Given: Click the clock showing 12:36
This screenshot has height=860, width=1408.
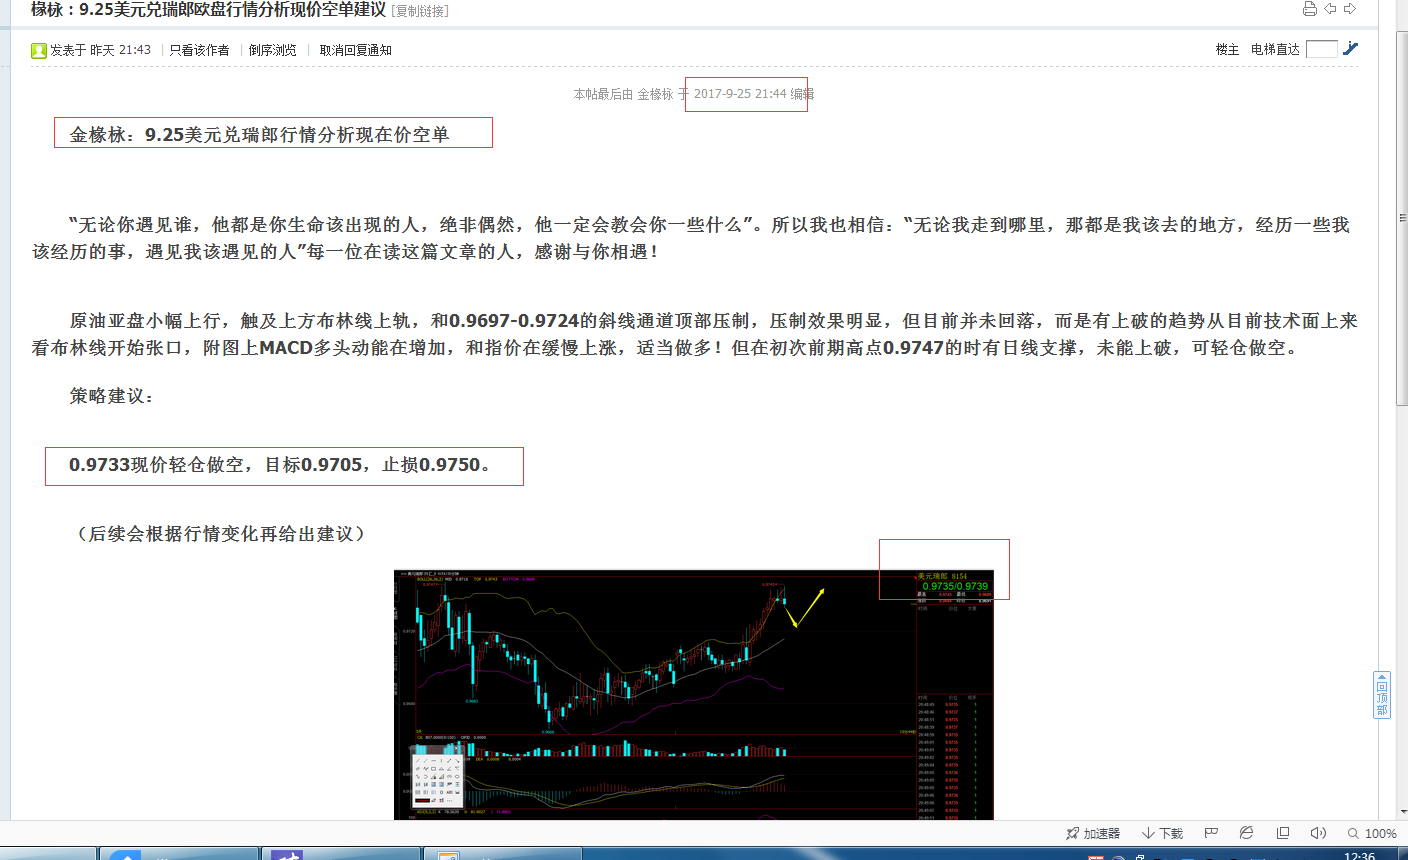Looking at the screenshot, I should tap(1359, 856).
